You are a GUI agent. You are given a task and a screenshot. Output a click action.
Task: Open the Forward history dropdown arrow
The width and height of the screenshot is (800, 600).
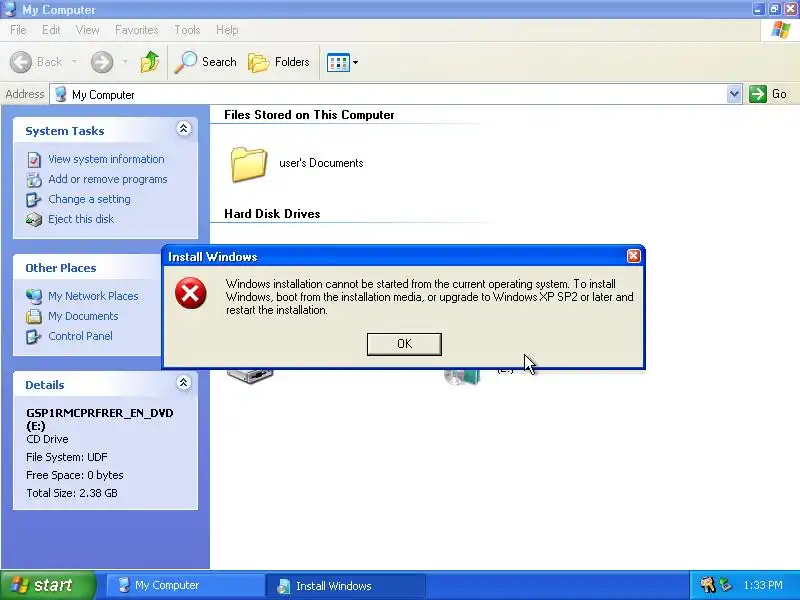coord(125,62)
